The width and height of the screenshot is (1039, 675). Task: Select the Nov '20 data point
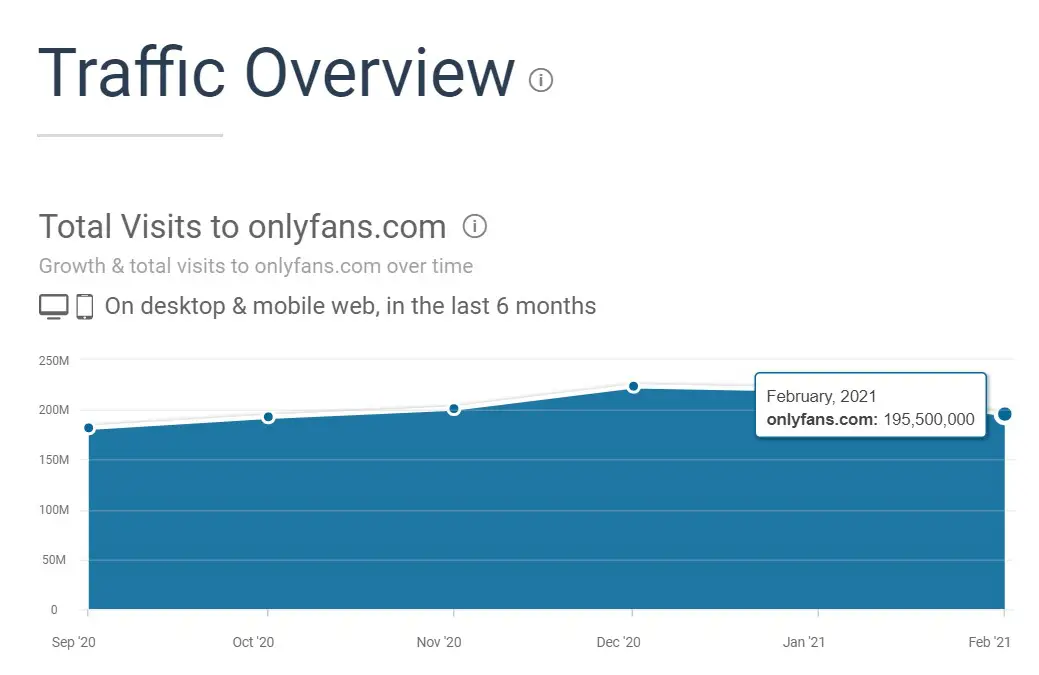(x=454, y=409)
